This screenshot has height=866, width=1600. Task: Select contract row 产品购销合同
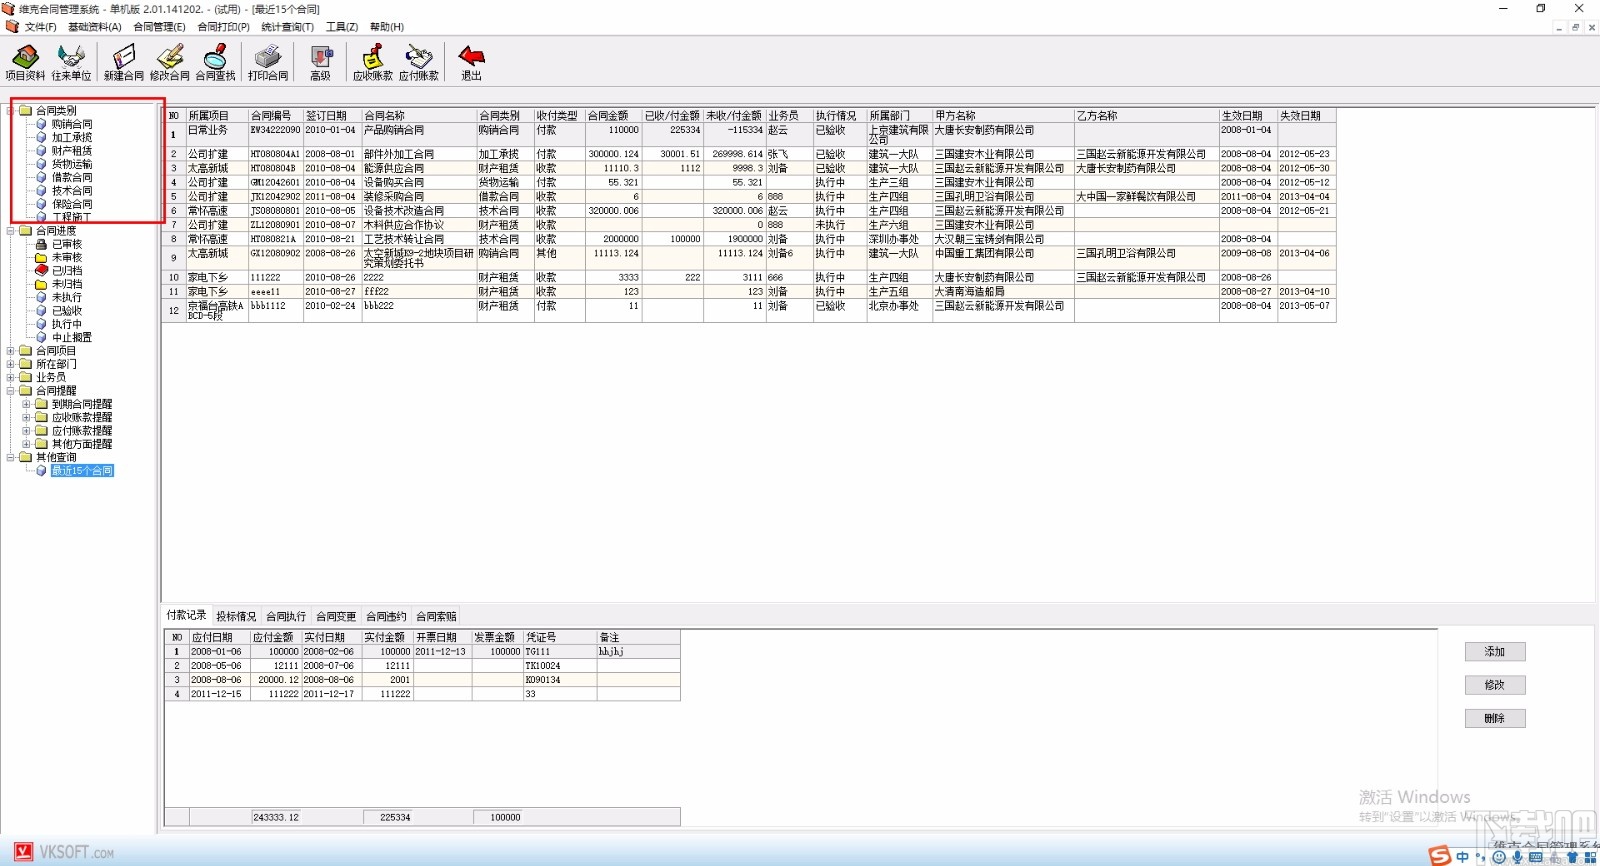point(750,135)
